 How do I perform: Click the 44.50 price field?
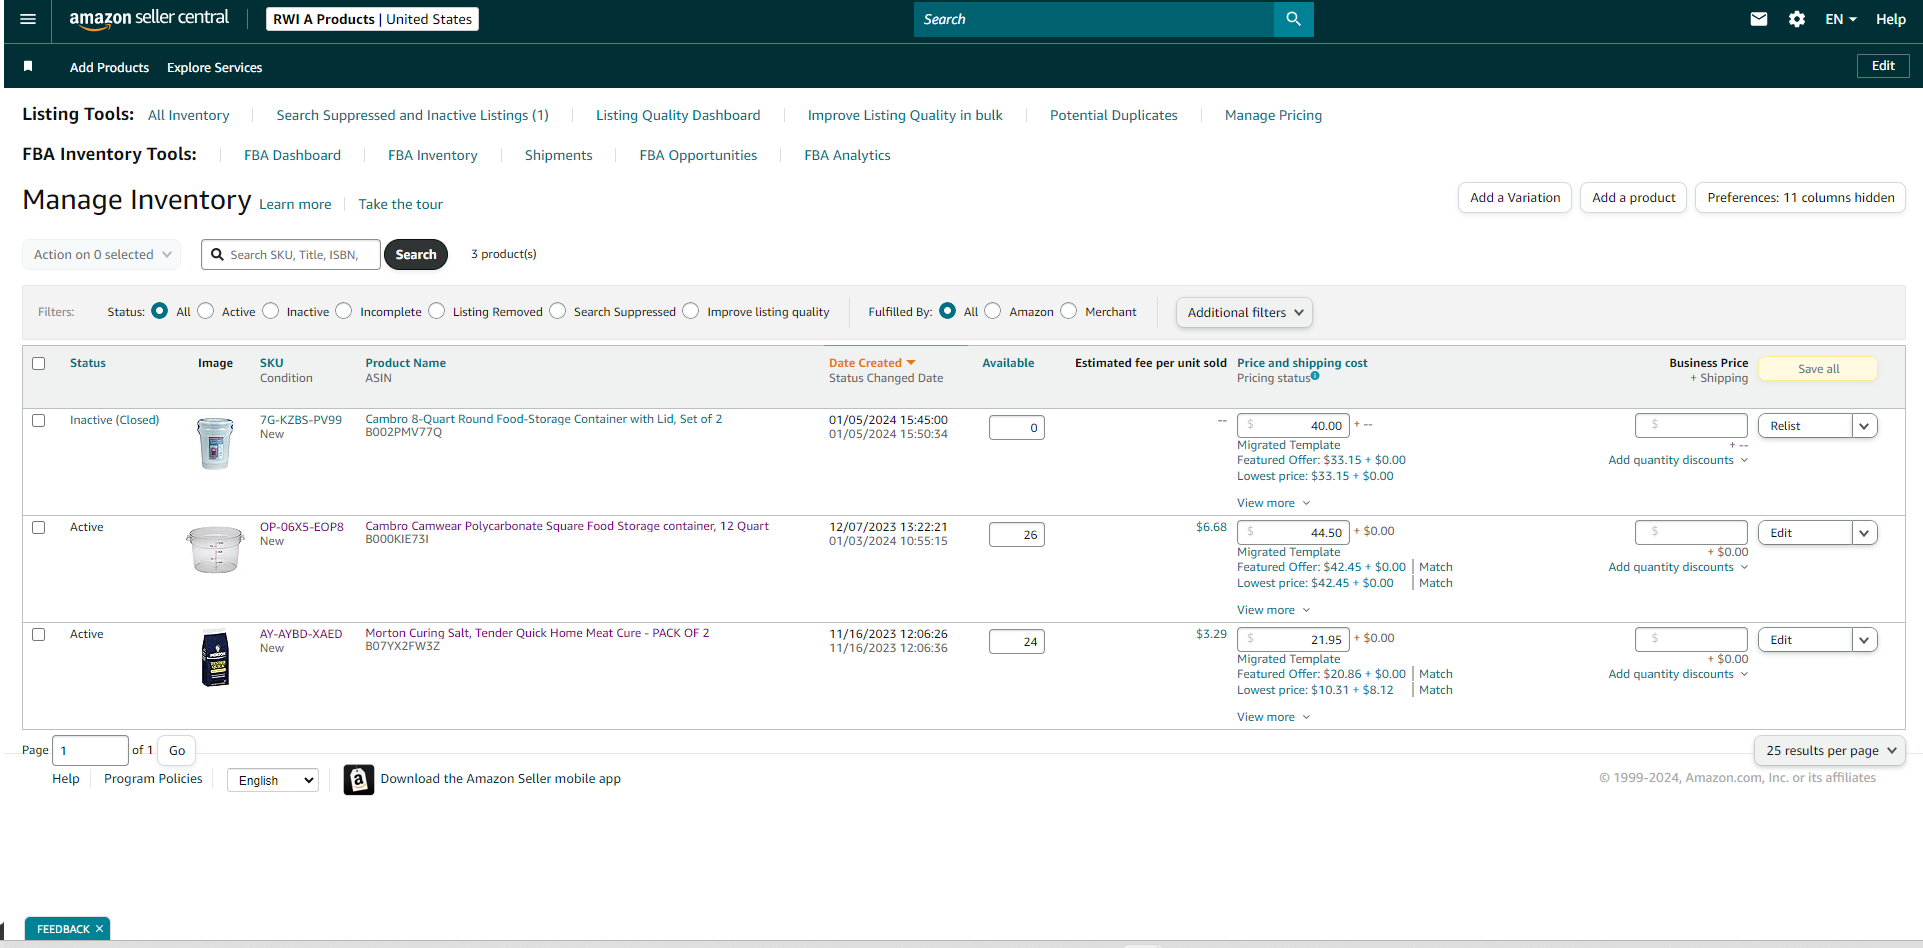pos(1293,533)
